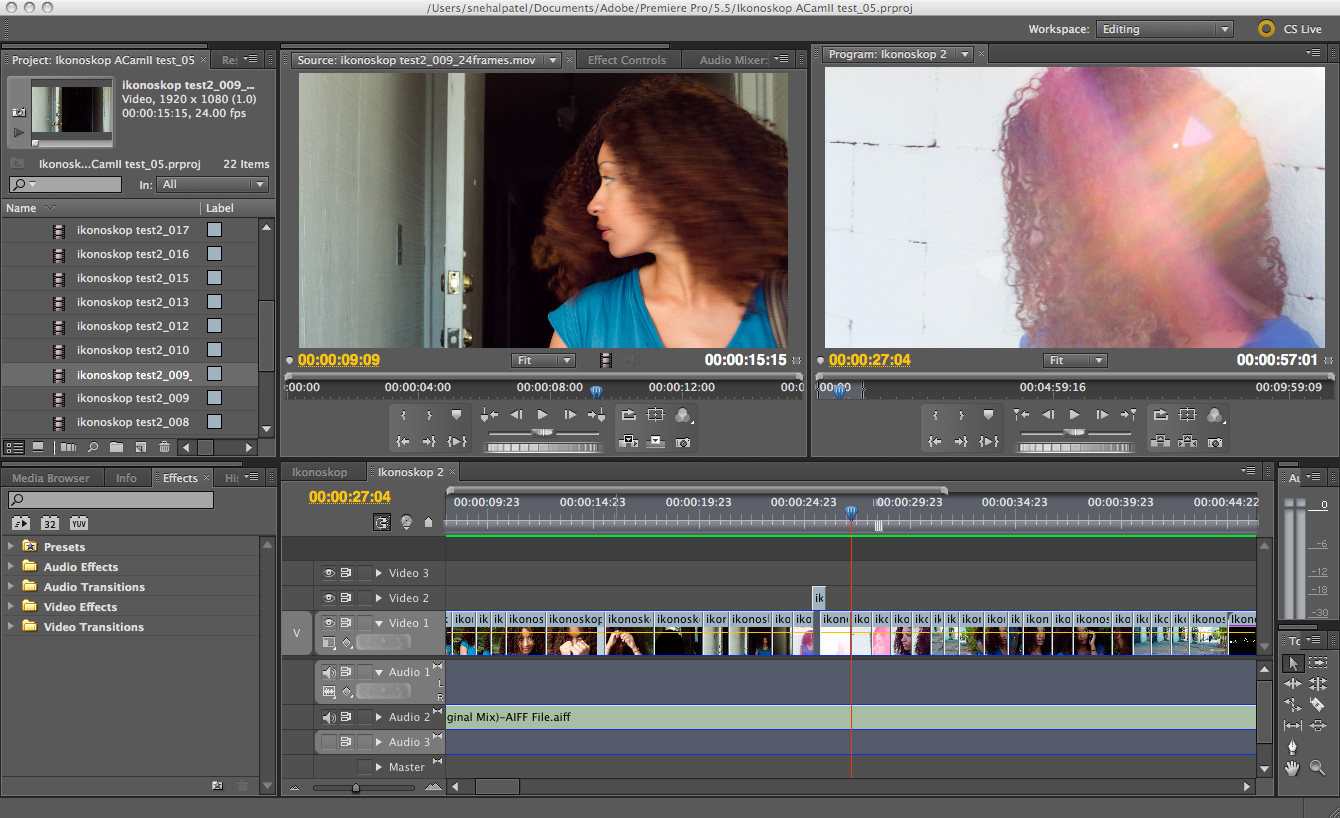Open Effect Controls tab

click(627, 60)
